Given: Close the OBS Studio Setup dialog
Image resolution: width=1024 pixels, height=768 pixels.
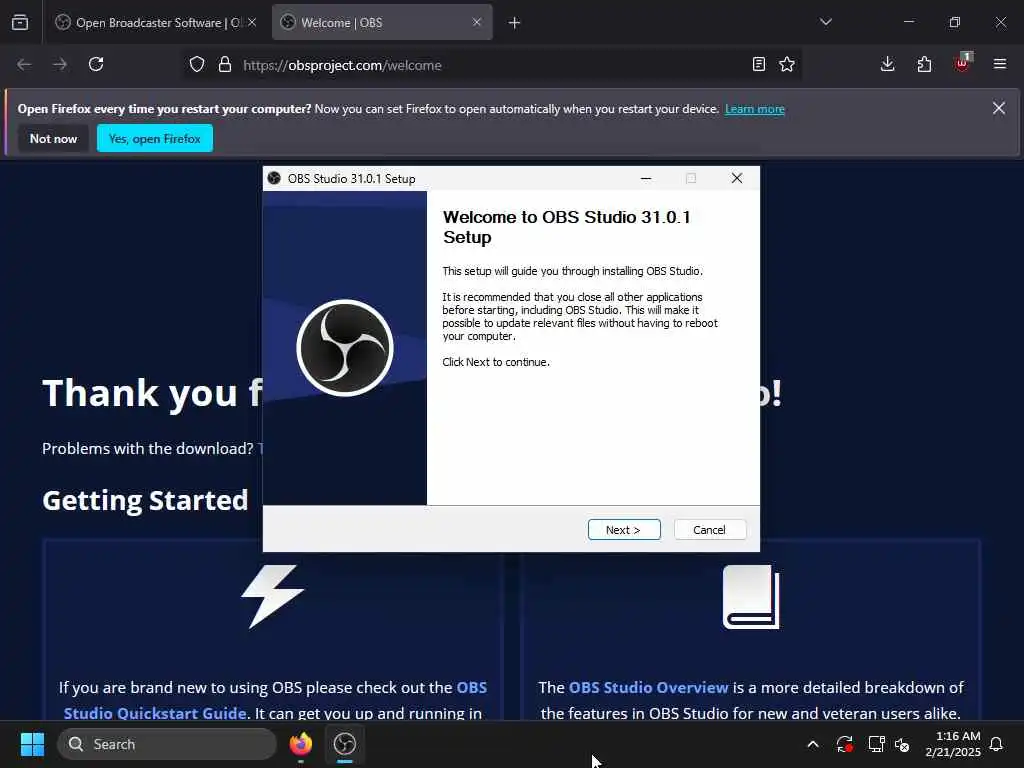Looking at the screenshot, I should click(x=737, y=178).
